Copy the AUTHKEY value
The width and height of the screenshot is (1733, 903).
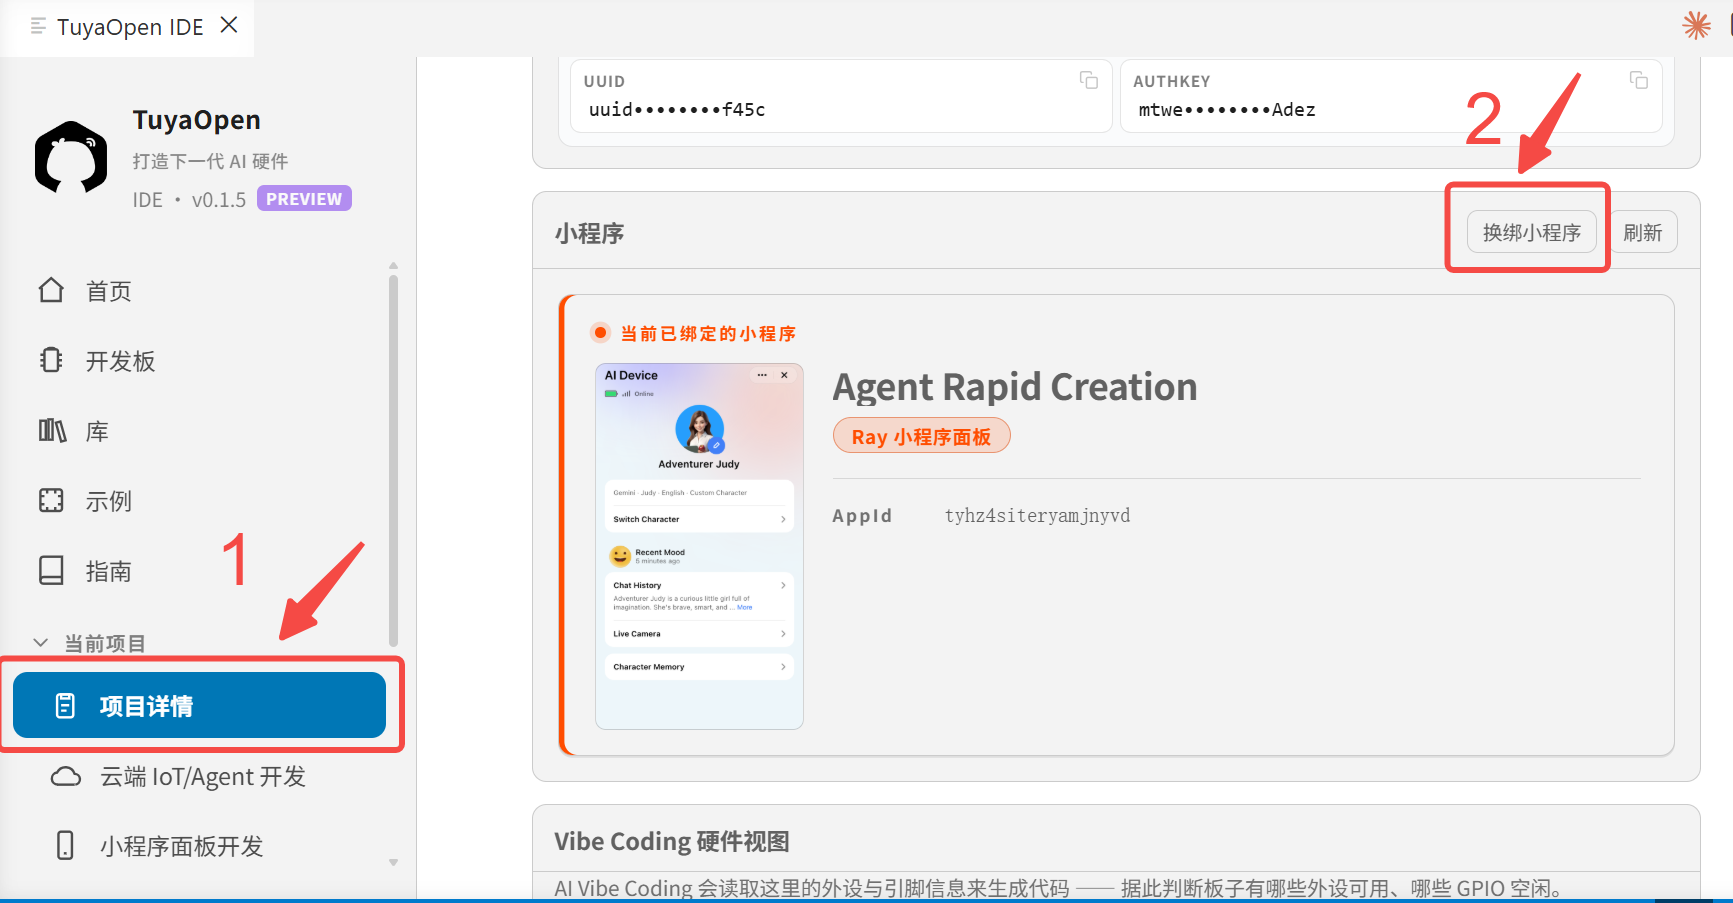tap(1638, 80)
